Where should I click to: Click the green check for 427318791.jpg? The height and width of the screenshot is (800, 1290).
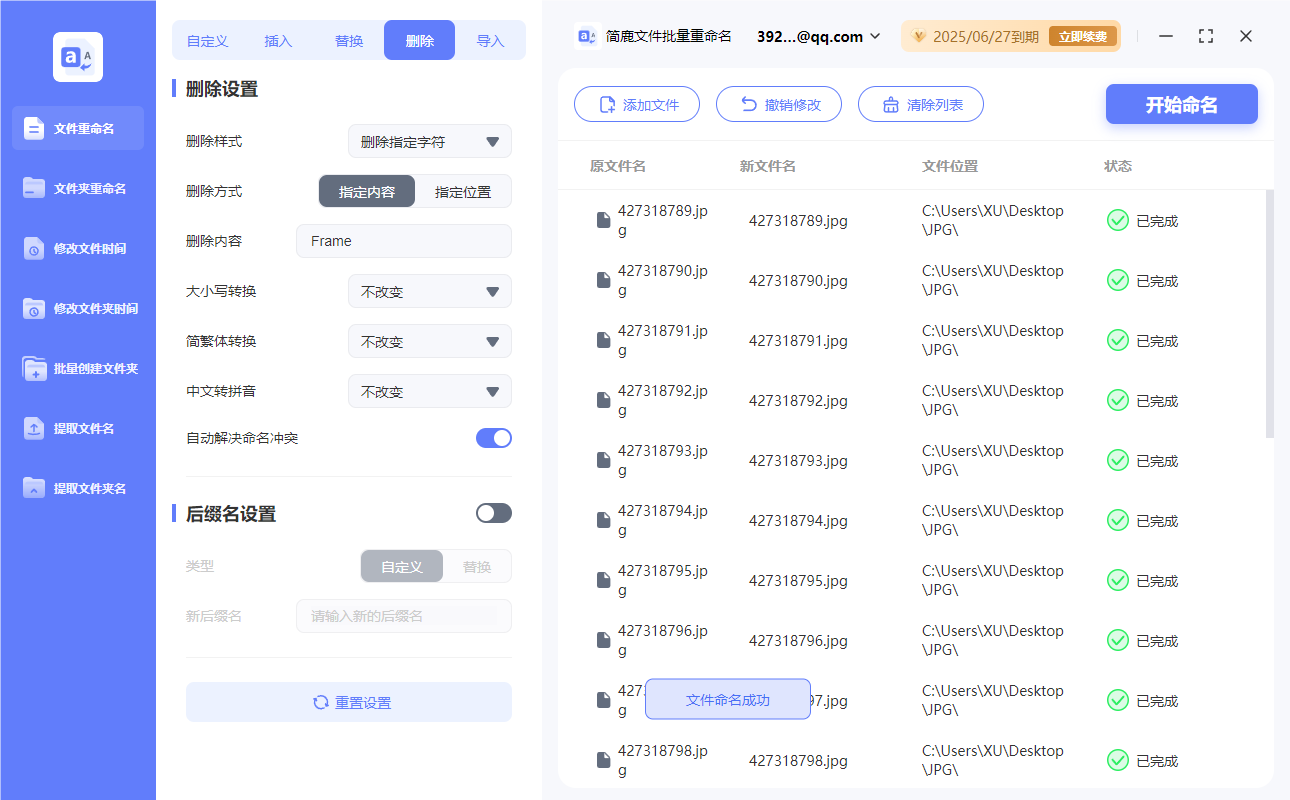point(1118,340)
